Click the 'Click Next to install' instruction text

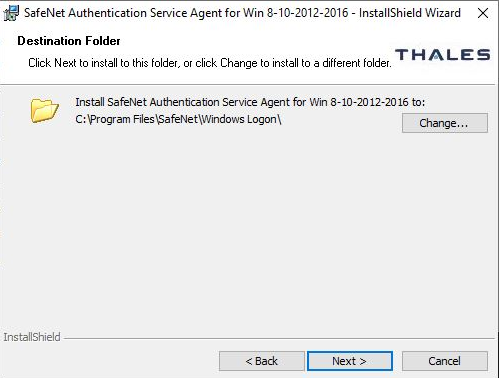coord(210,63)
